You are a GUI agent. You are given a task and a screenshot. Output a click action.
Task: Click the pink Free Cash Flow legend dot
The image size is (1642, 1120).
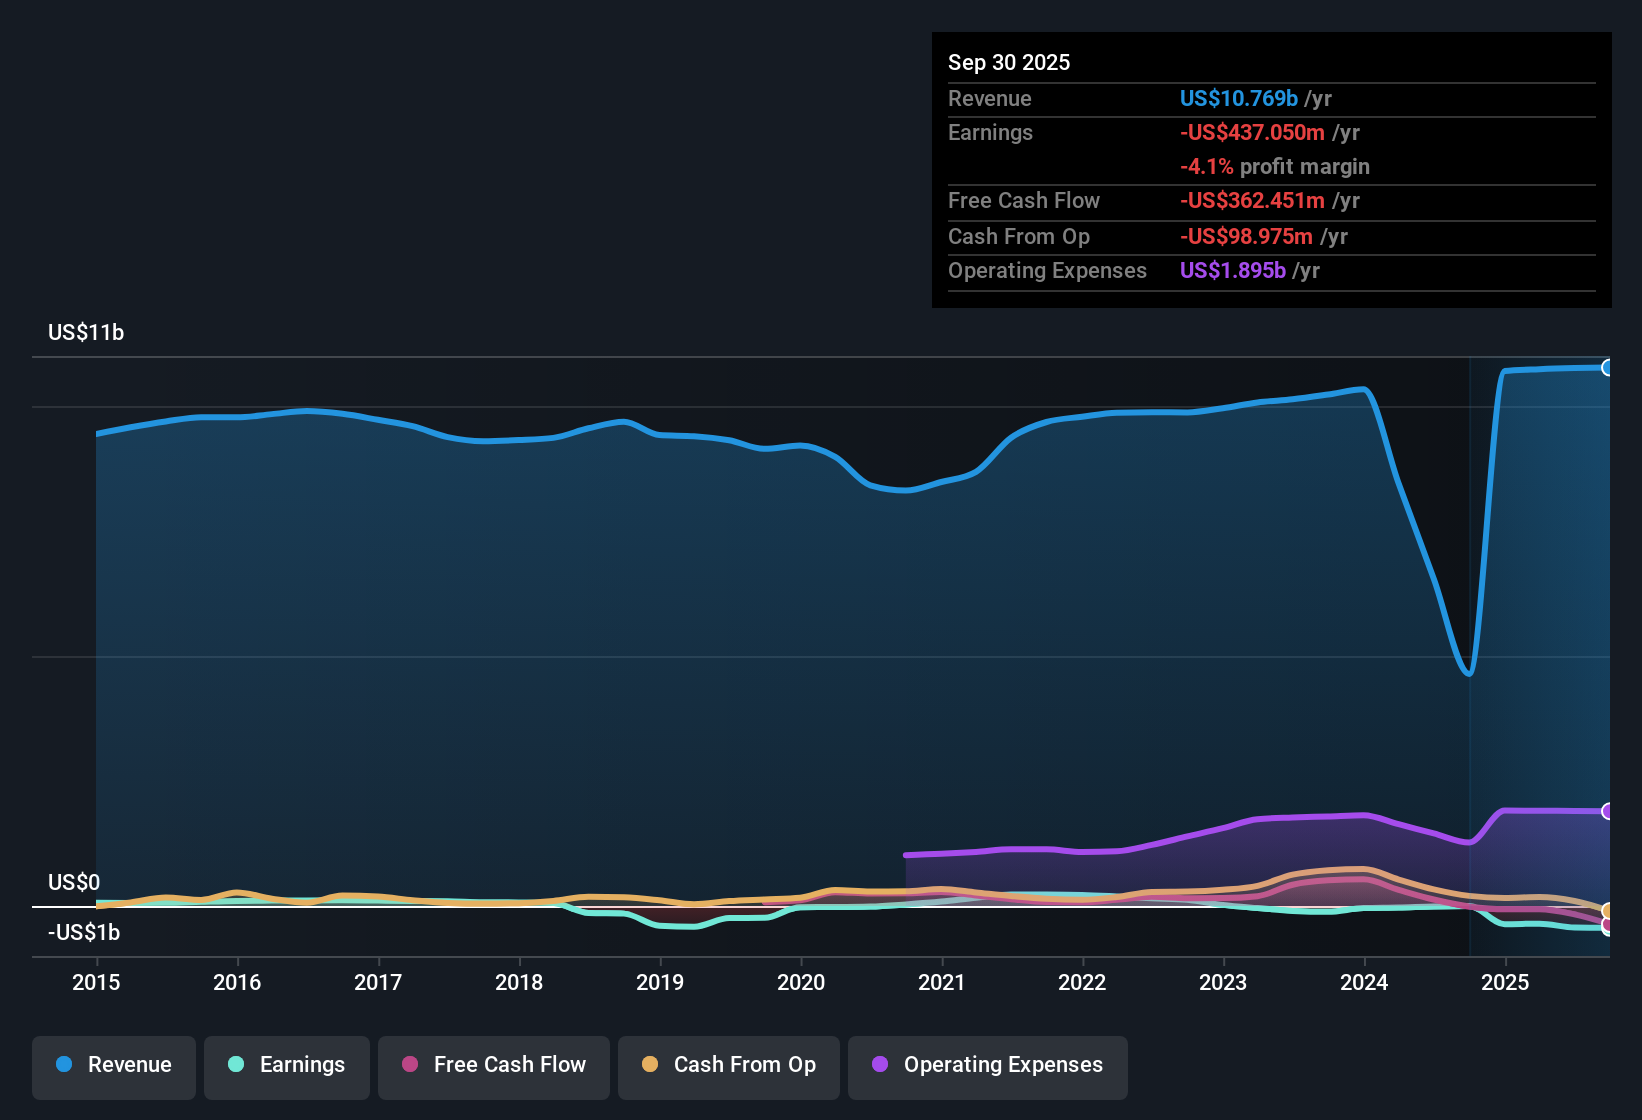[410, 1065]
